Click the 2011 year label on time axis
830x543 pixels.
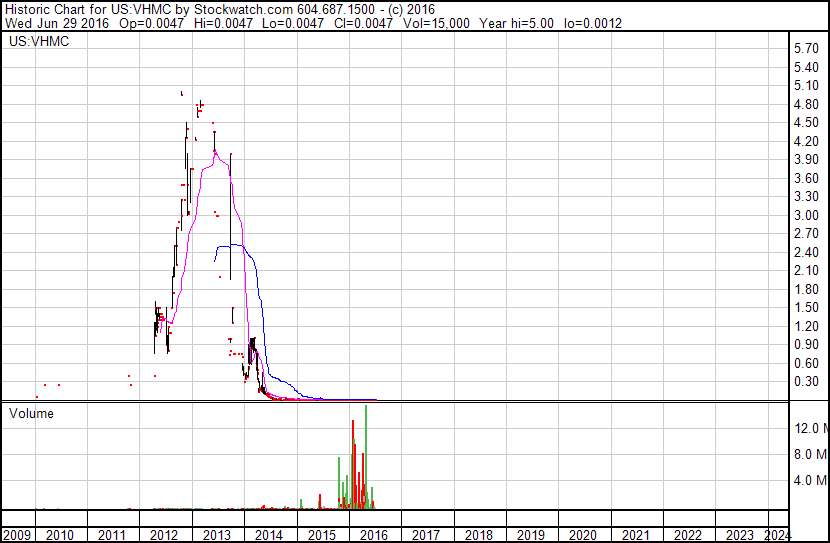112,535
